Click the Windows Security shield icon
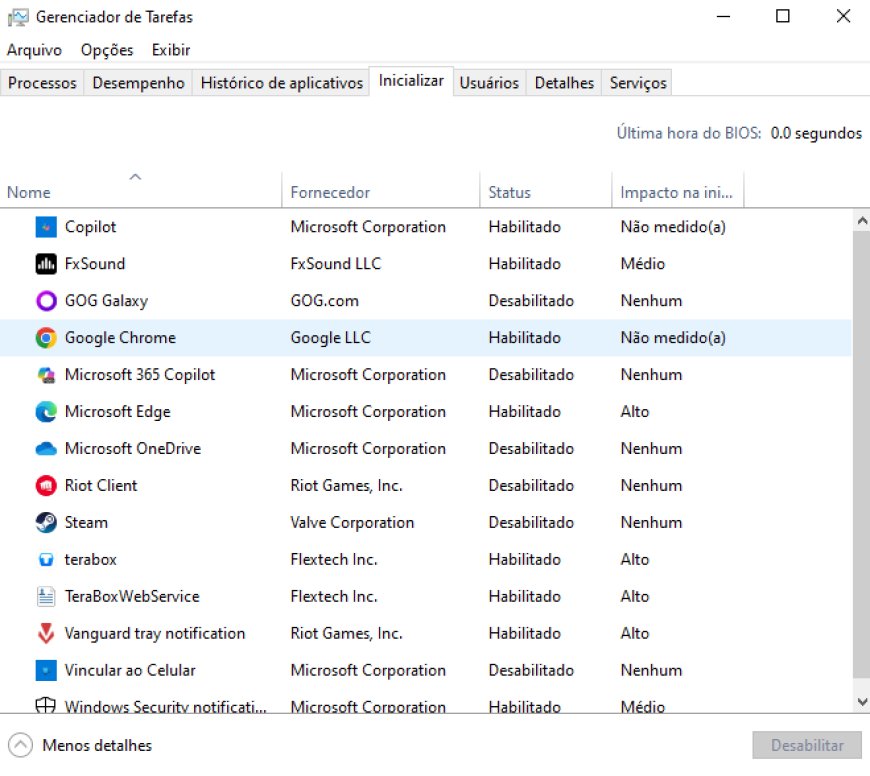Viewport: 870px width, 776px height. pos(45,705)
